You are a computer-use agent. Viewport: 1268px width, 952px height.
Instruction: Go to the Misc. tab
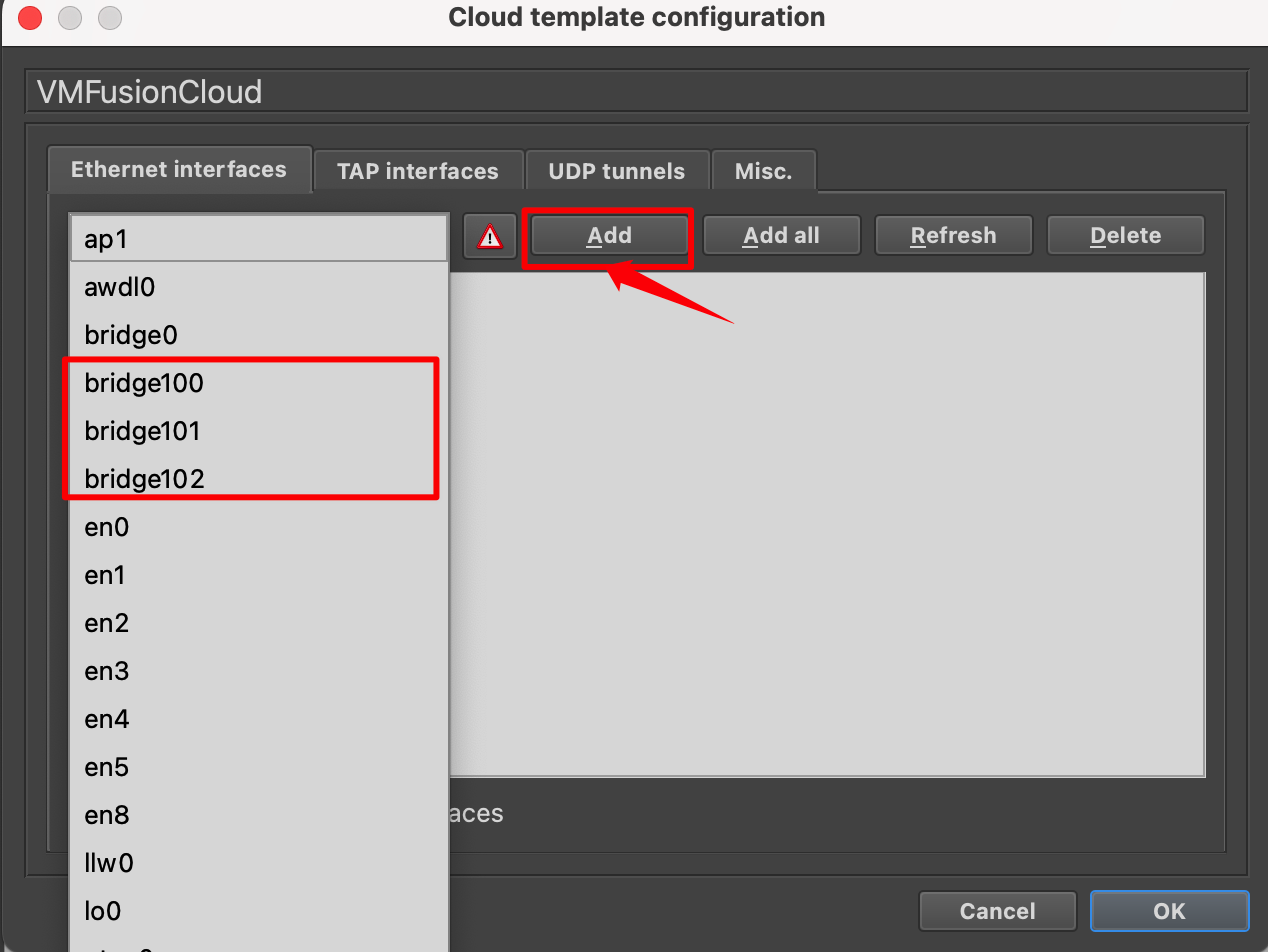tap(763, 171)
